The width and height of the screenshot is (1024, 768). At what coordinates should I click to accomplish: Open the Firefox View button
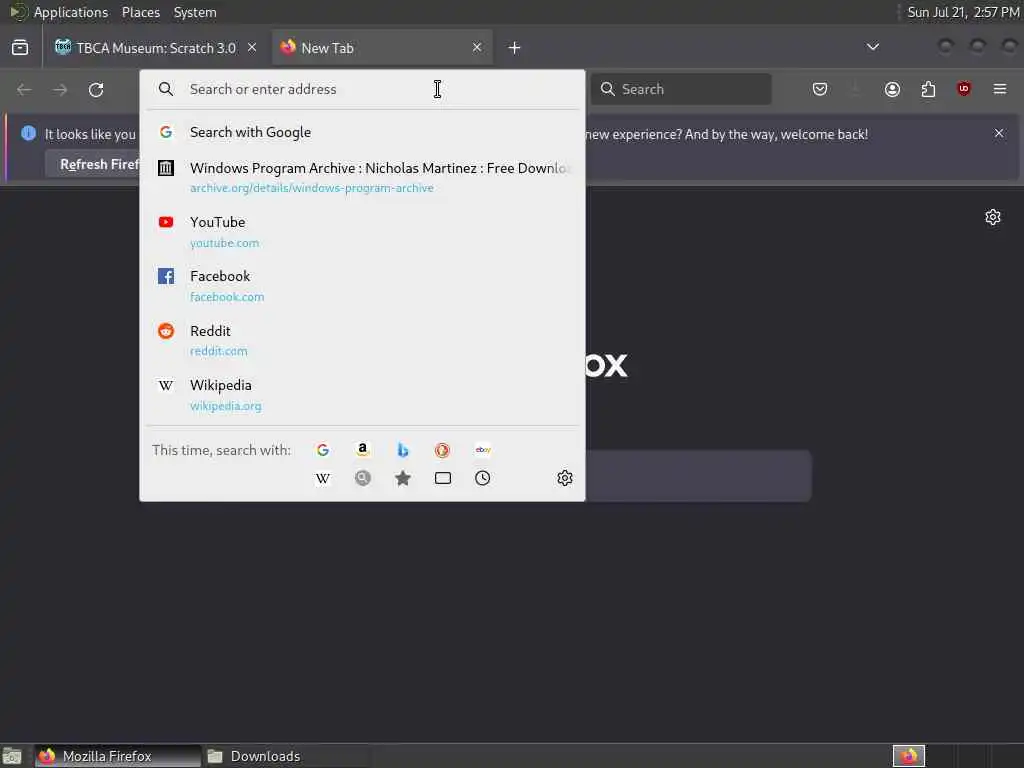click(x=20, y=48)
